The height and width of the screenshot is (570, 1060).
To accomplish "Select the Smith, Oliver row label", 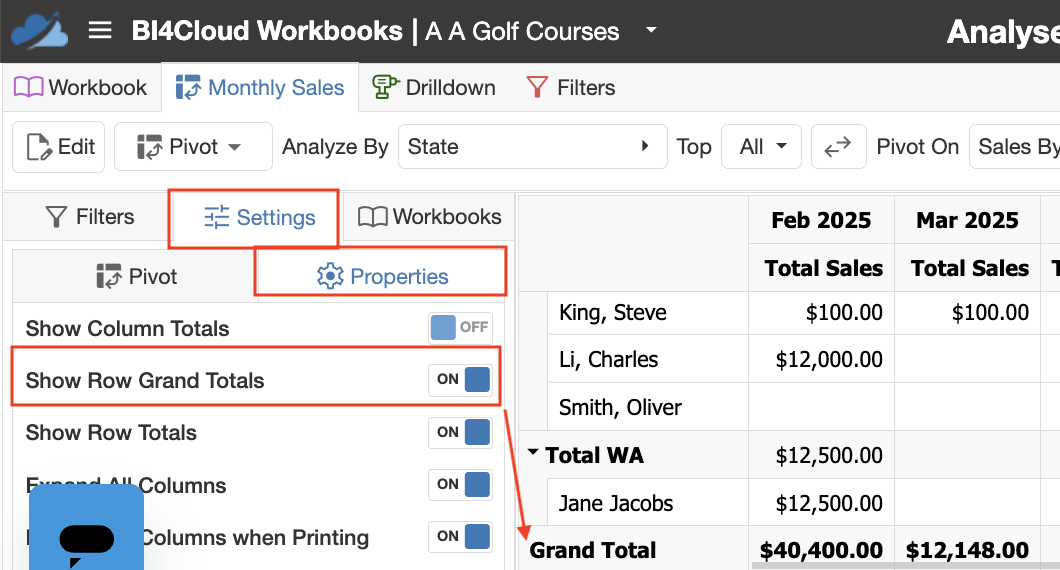I will [620, 408].
